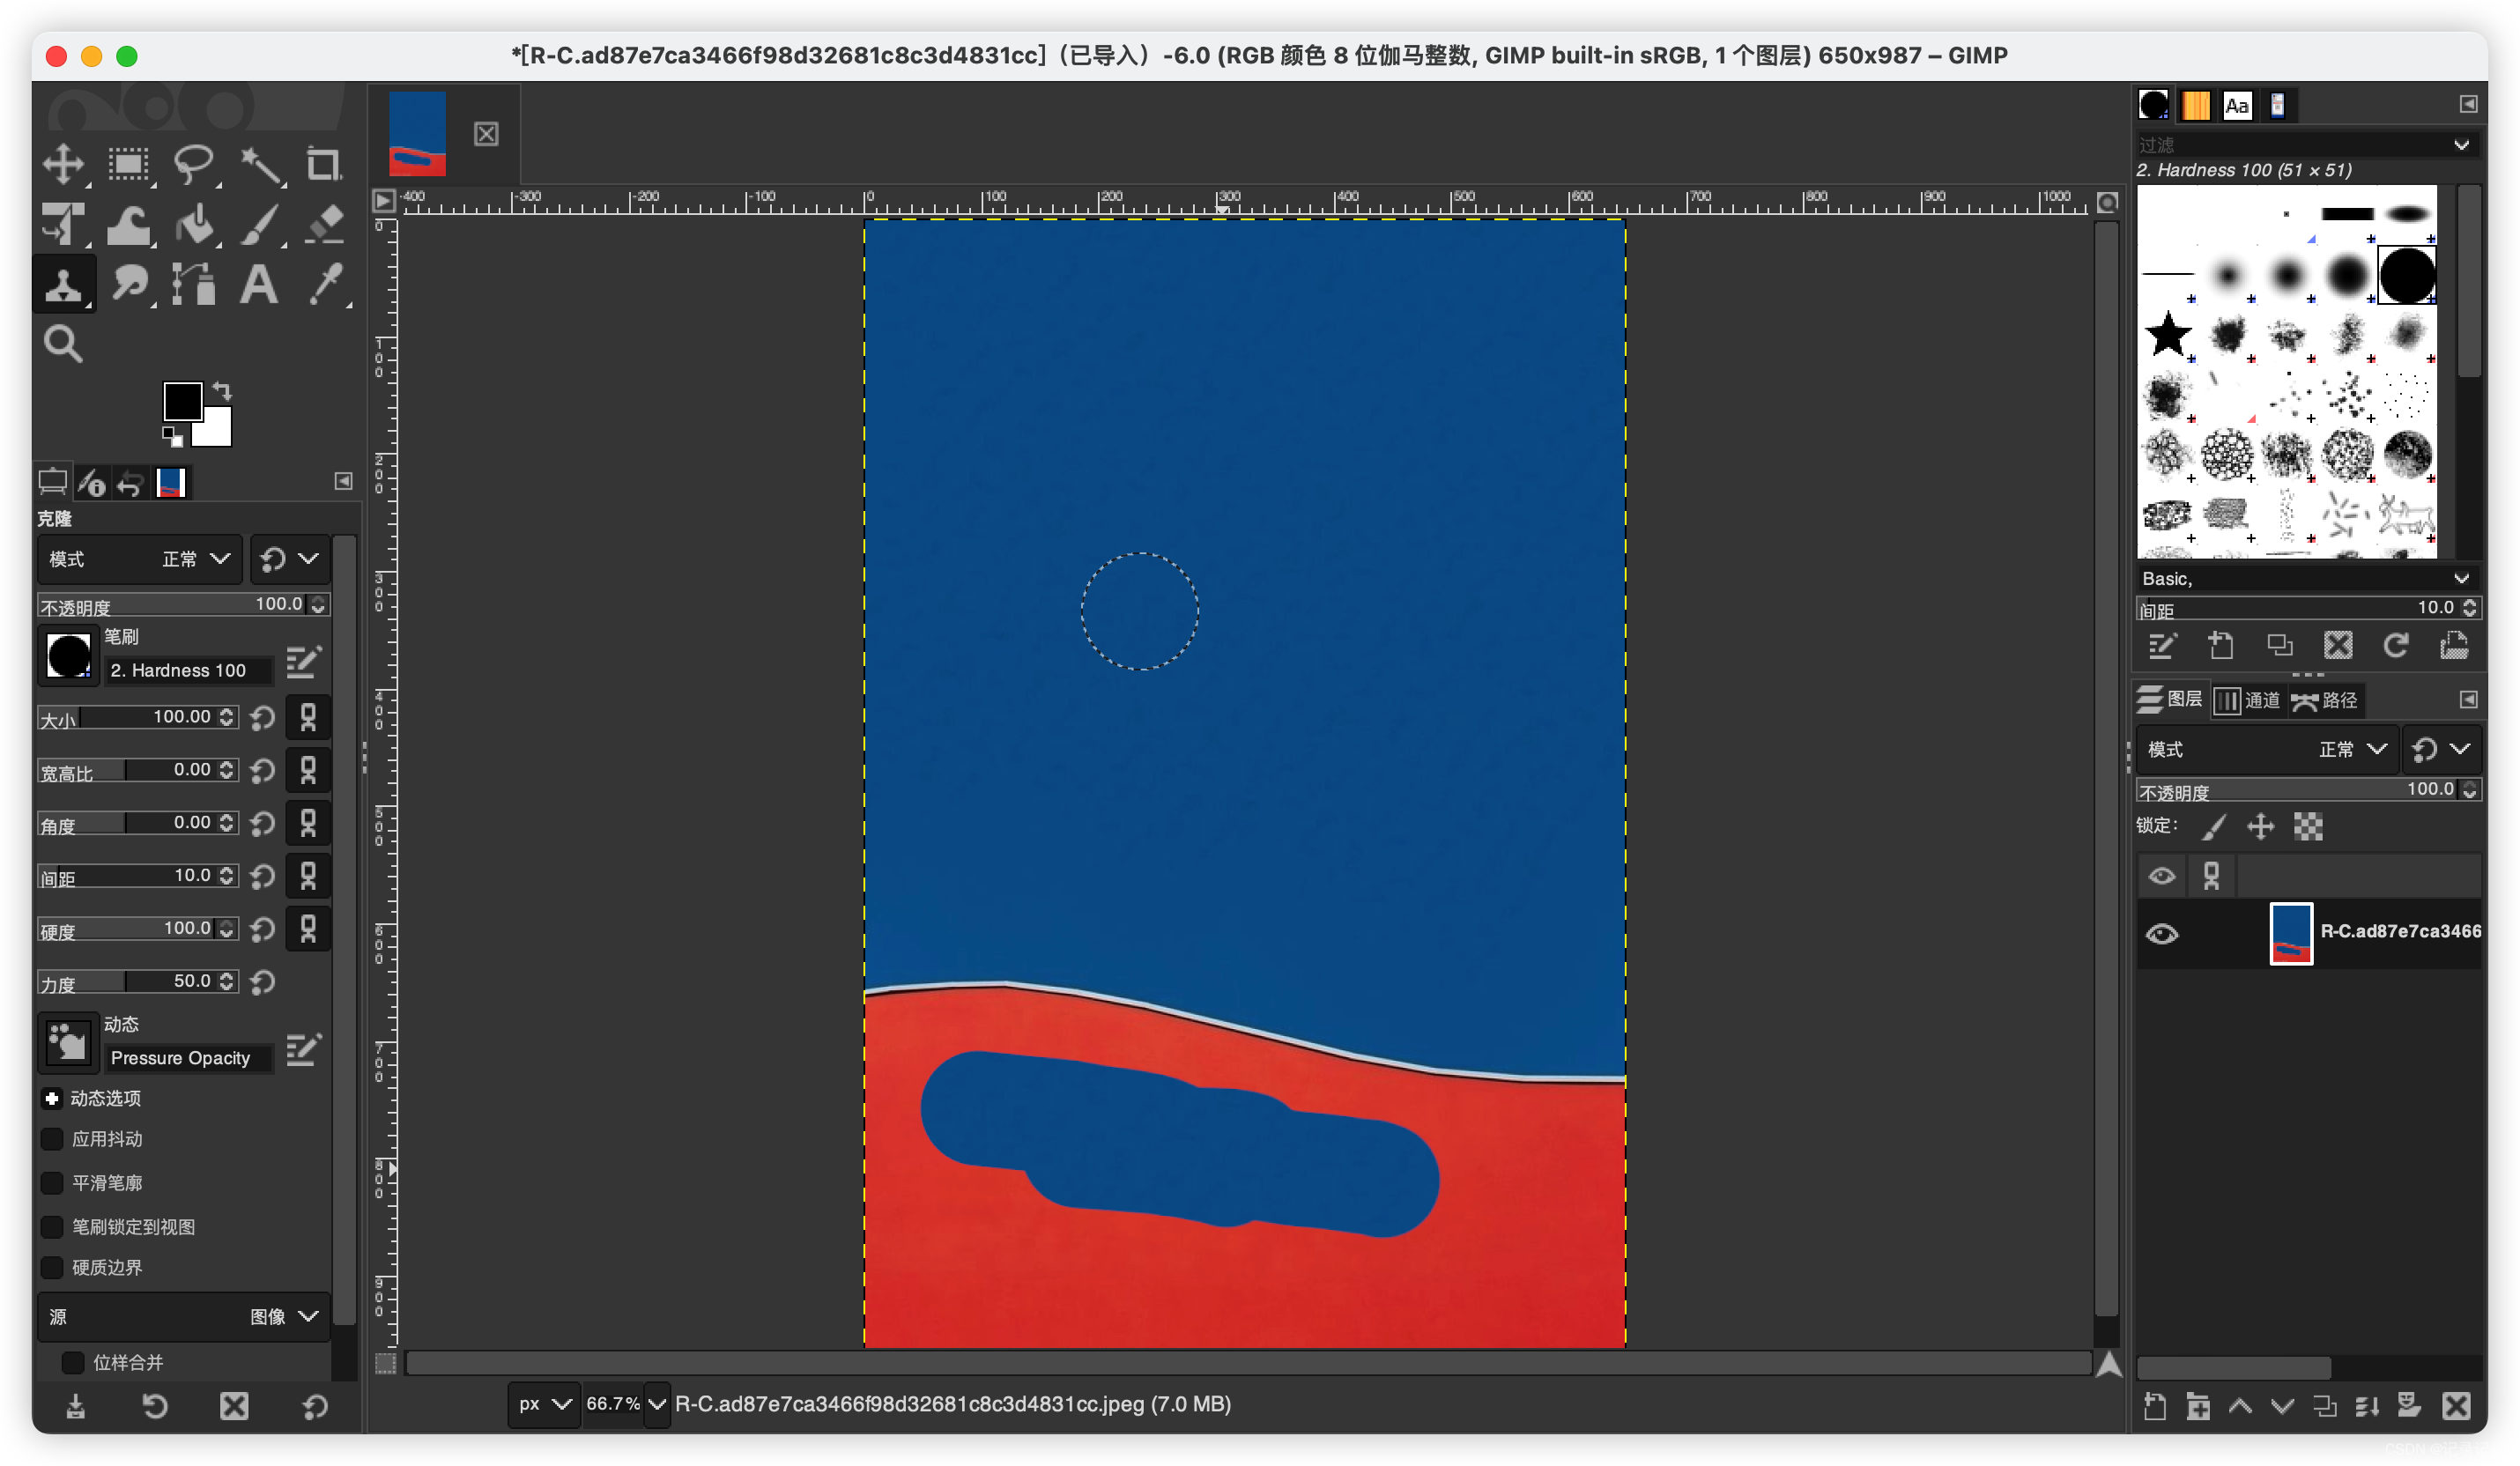Select the Move tool

tap(63, 164)
